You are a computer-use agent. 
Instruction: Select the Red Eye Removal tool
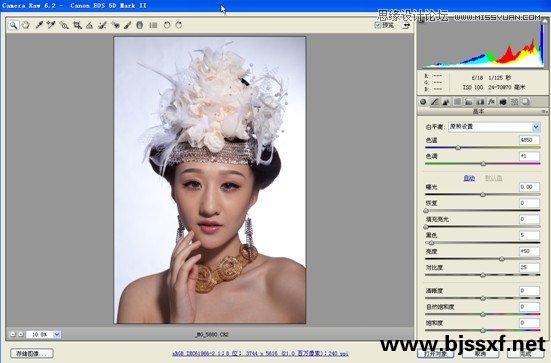click(x=115, y=25)
